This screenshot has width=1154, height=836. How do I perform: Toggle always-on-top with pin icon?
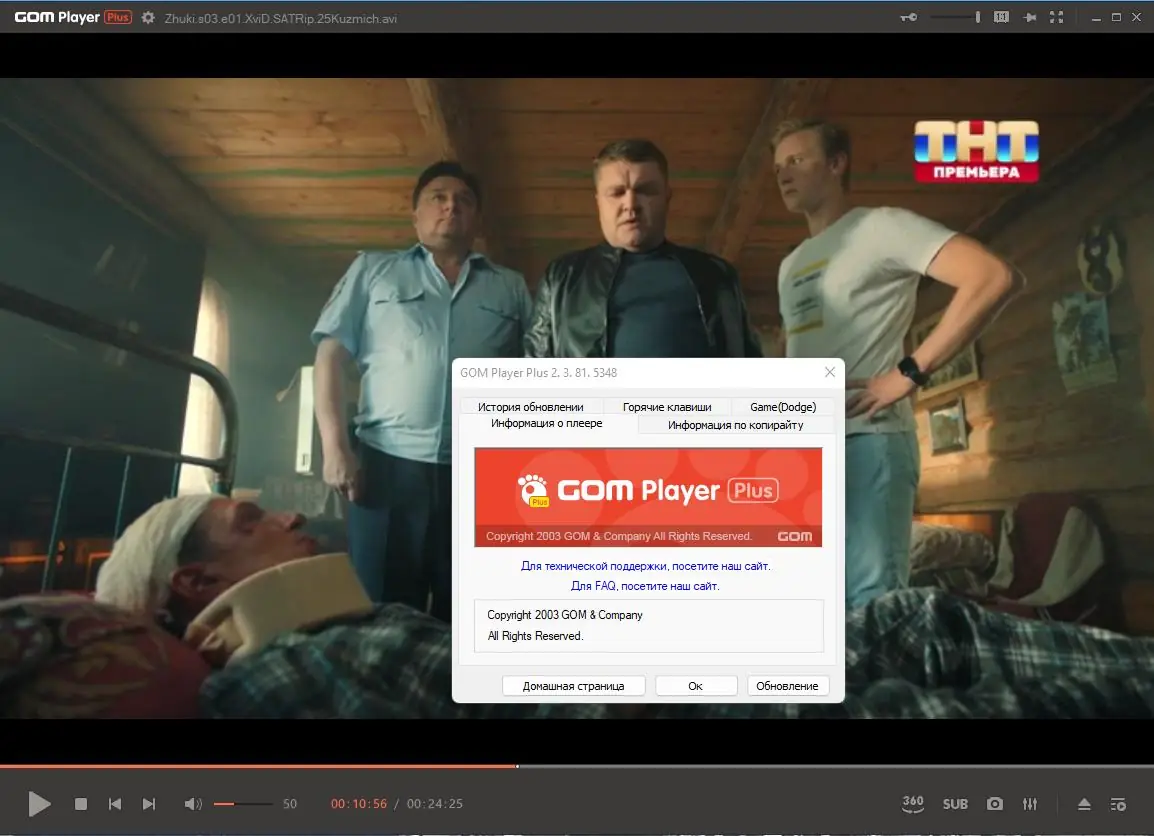click(1029, 17)
